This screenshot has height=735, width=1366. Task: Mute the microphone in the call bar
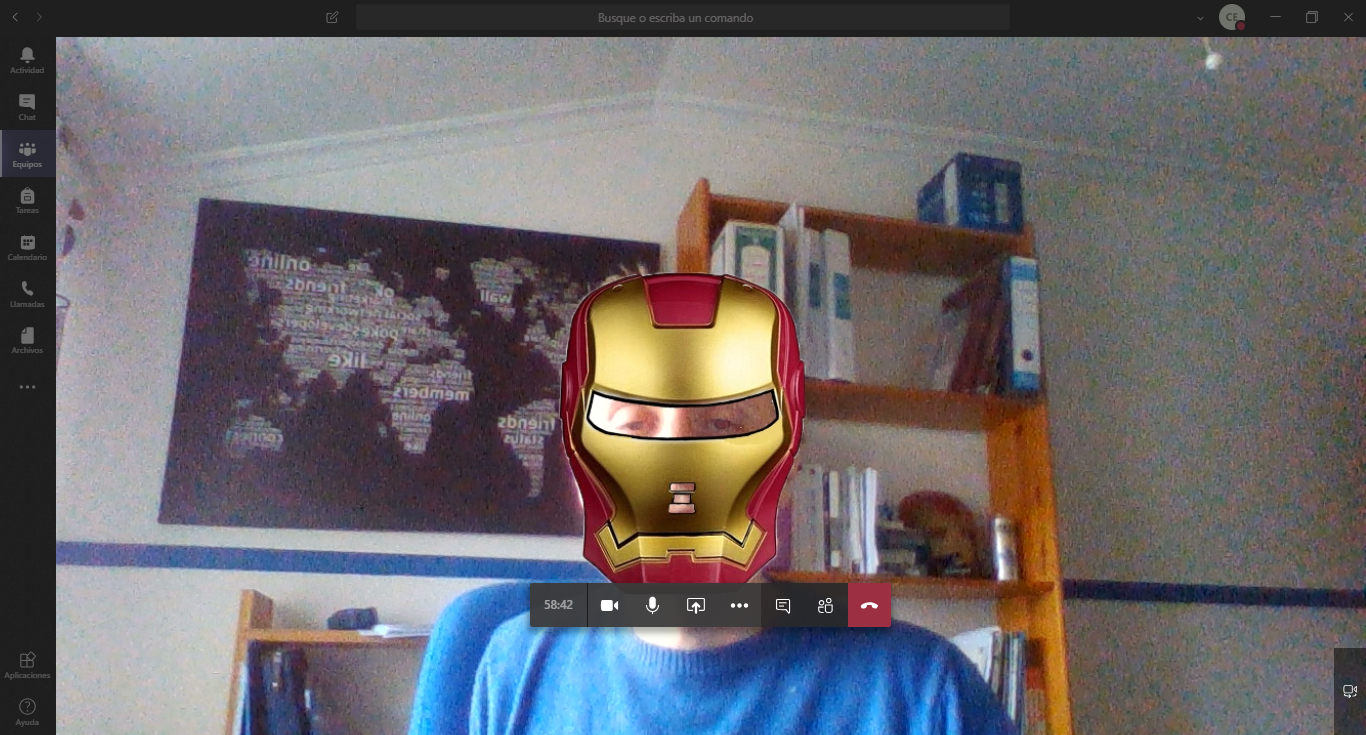(x=652, y=605)
